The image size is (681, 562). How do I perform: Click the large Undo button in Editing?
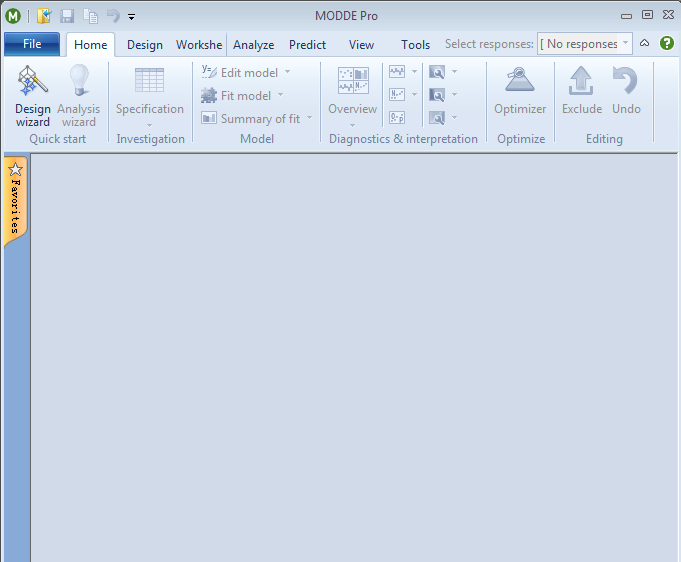tap(626, 91)
